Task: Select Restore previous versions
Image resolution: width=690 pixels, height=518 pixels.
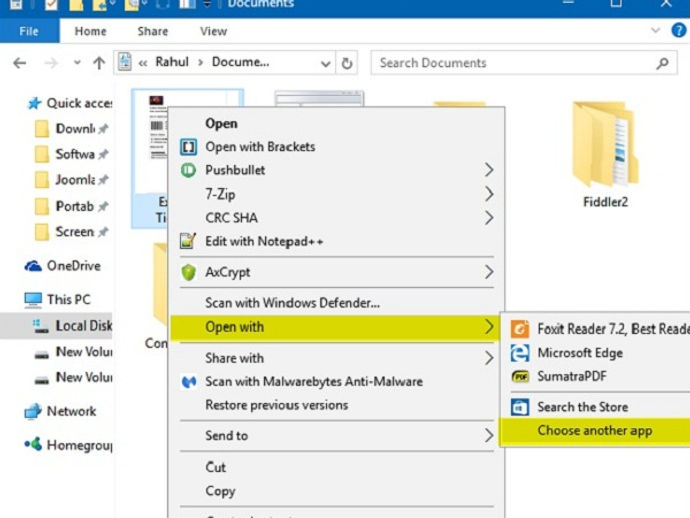Action: tap(276, 405)
